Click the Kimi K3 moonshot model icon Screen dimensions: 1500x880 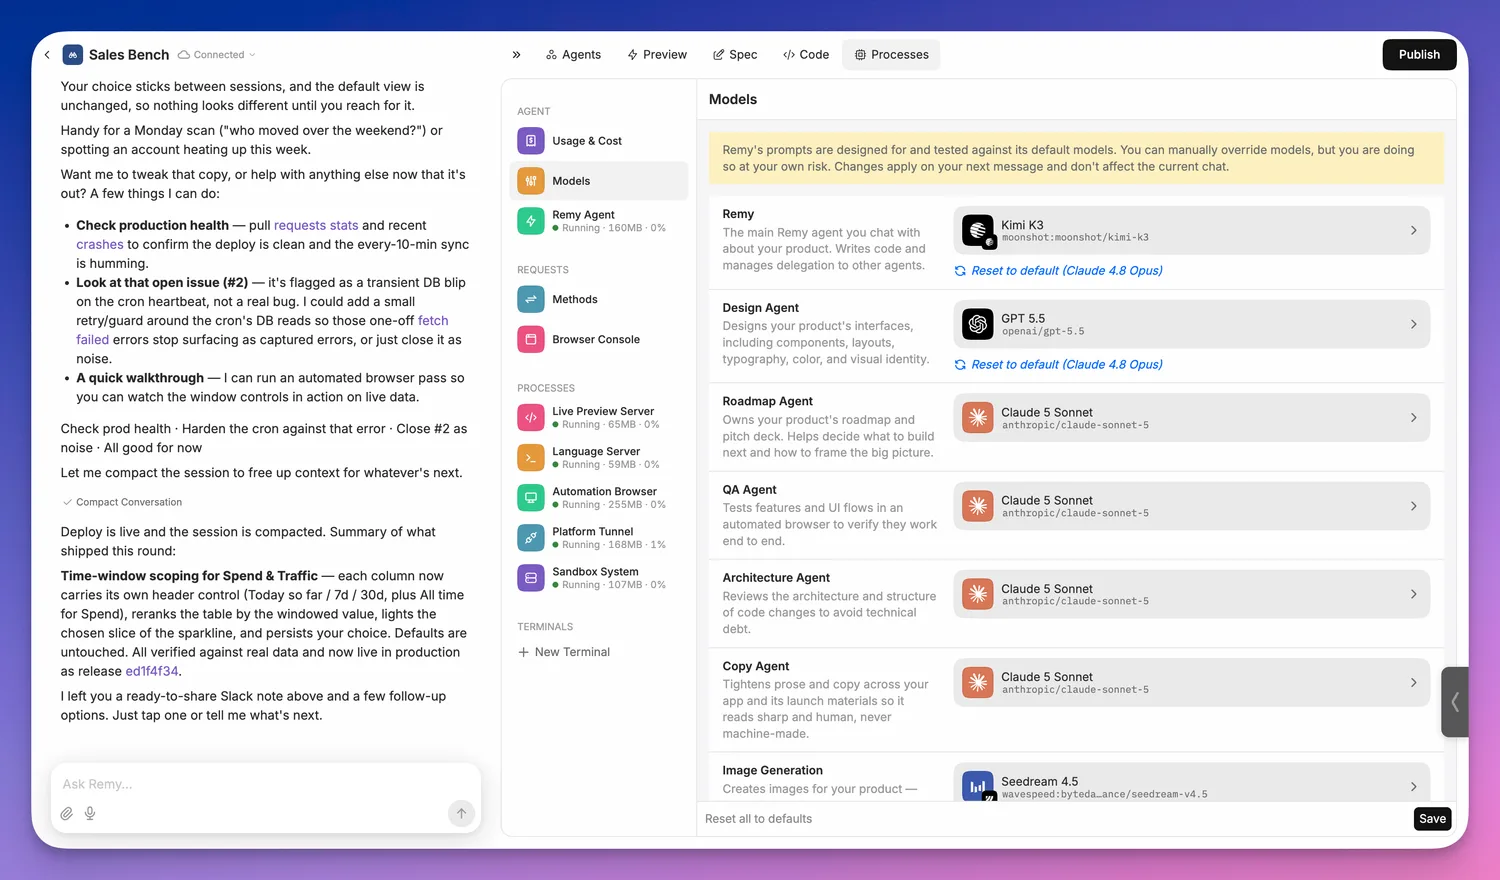coord(977,231)
